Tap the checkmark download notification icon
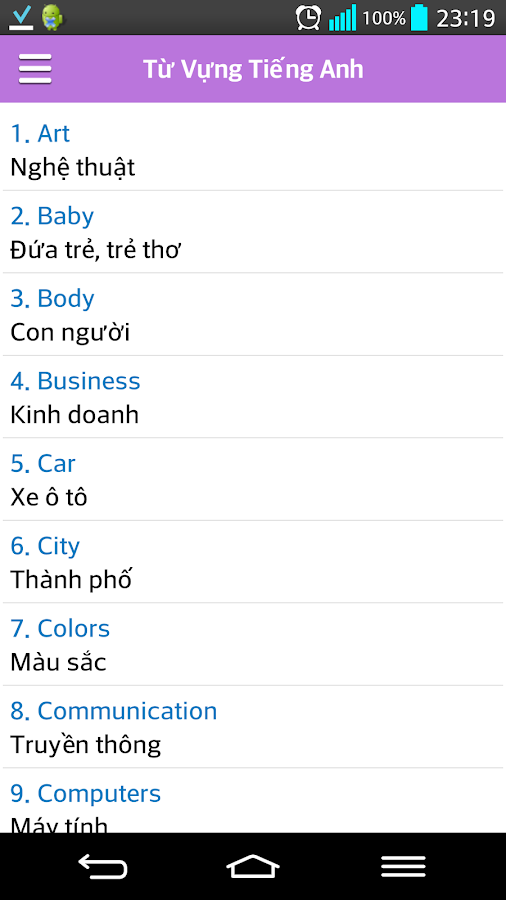 pyautogui.click(x=21, y=17)
